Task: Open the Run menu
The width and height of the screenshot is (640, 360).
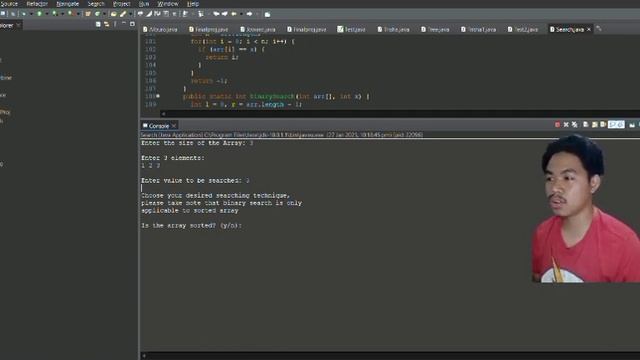Action: pos(144,4)
